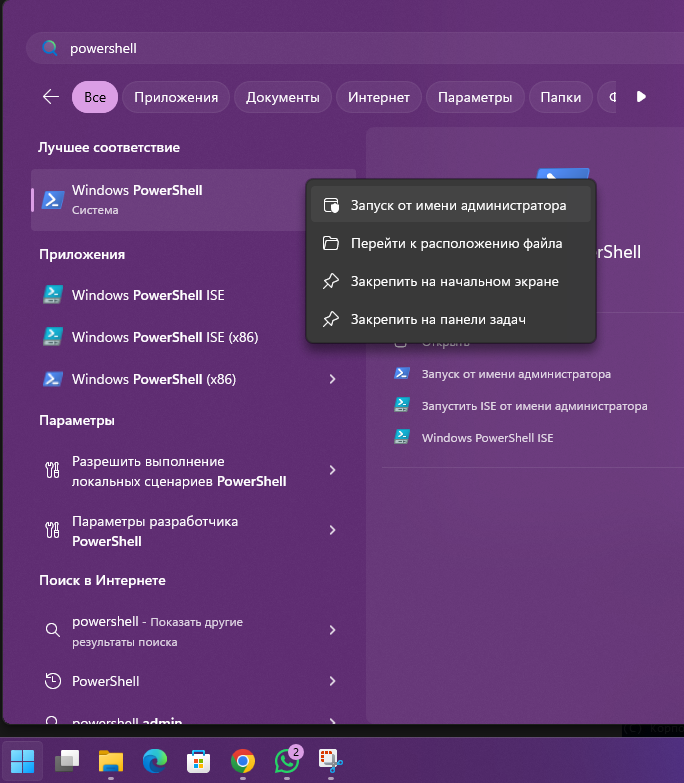Launch Google Chrome from the taskbar
This screenshot has width=684, height=783.
pos(243,761)
